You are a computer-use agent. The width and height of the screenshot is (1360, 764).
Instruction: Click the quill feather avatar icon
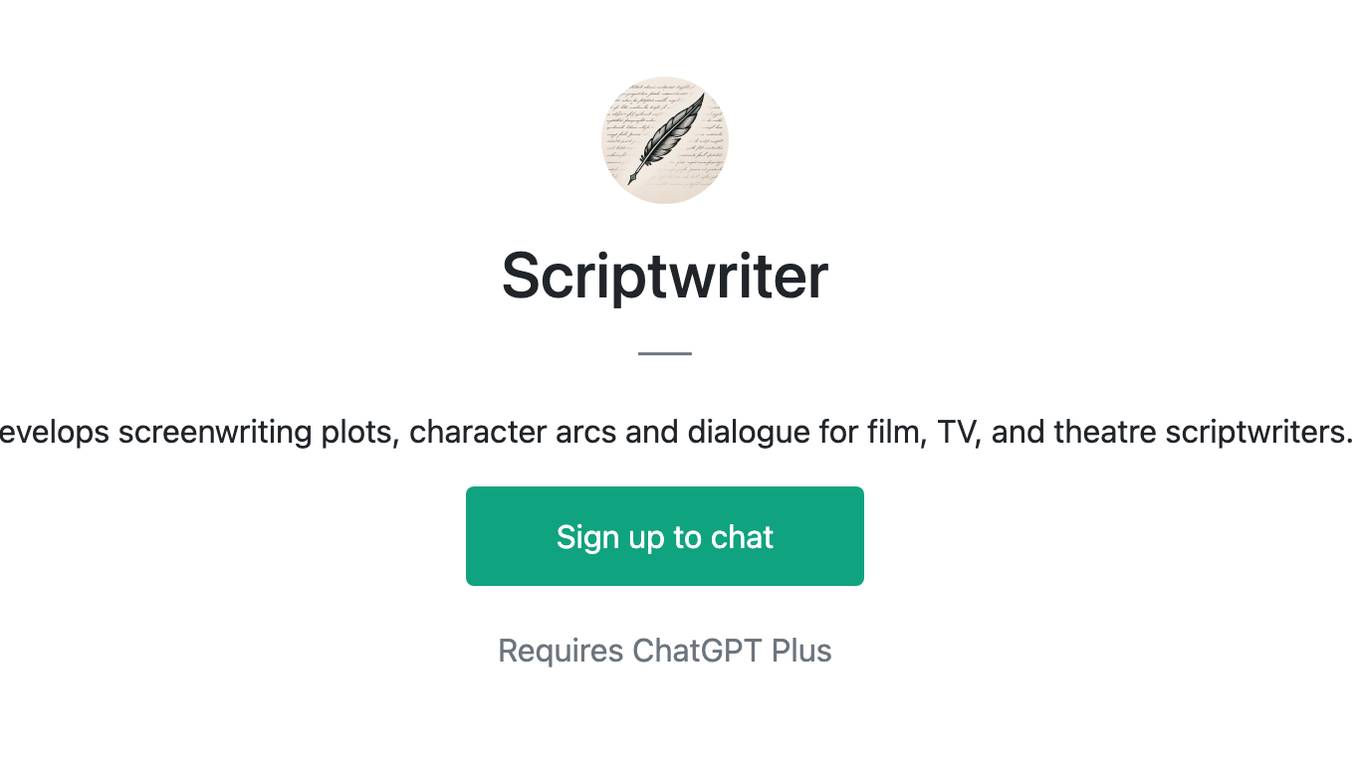click(x=665, y=140)
